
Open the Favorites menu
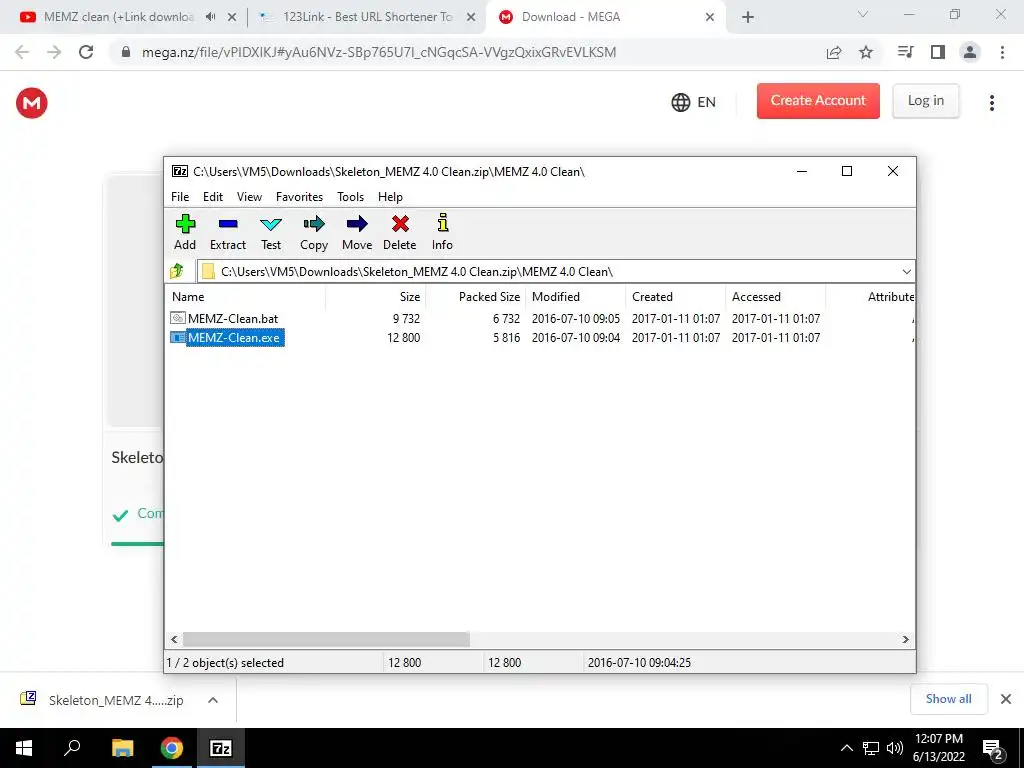(x=299, y=197)
